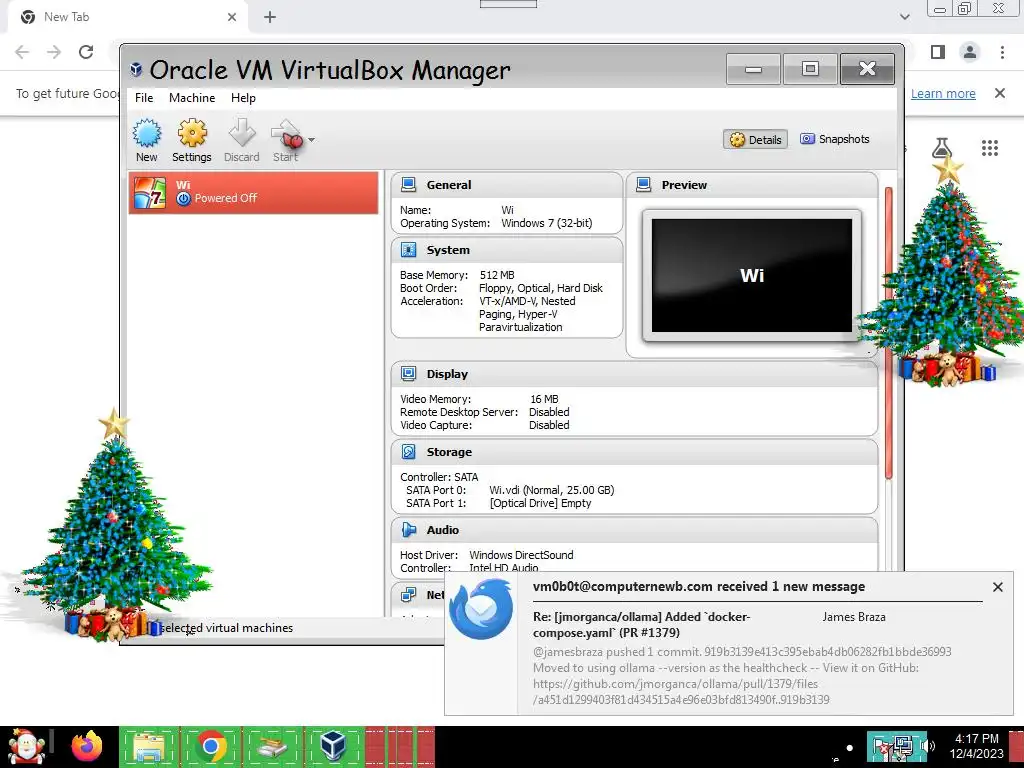Reload the Chrome page
Screen dimensions: 1024x768
[86, 52]
